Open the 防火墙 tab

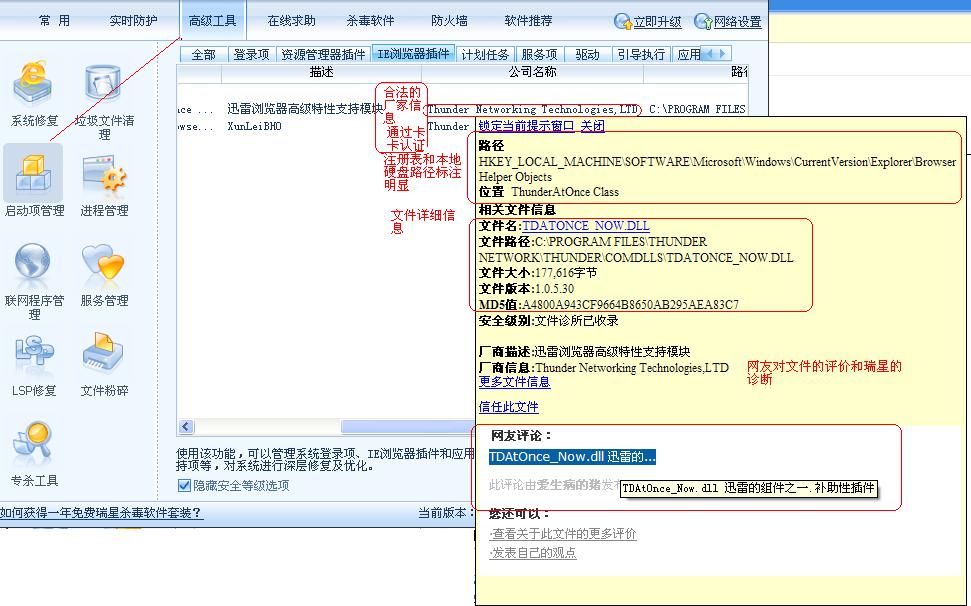449,21
